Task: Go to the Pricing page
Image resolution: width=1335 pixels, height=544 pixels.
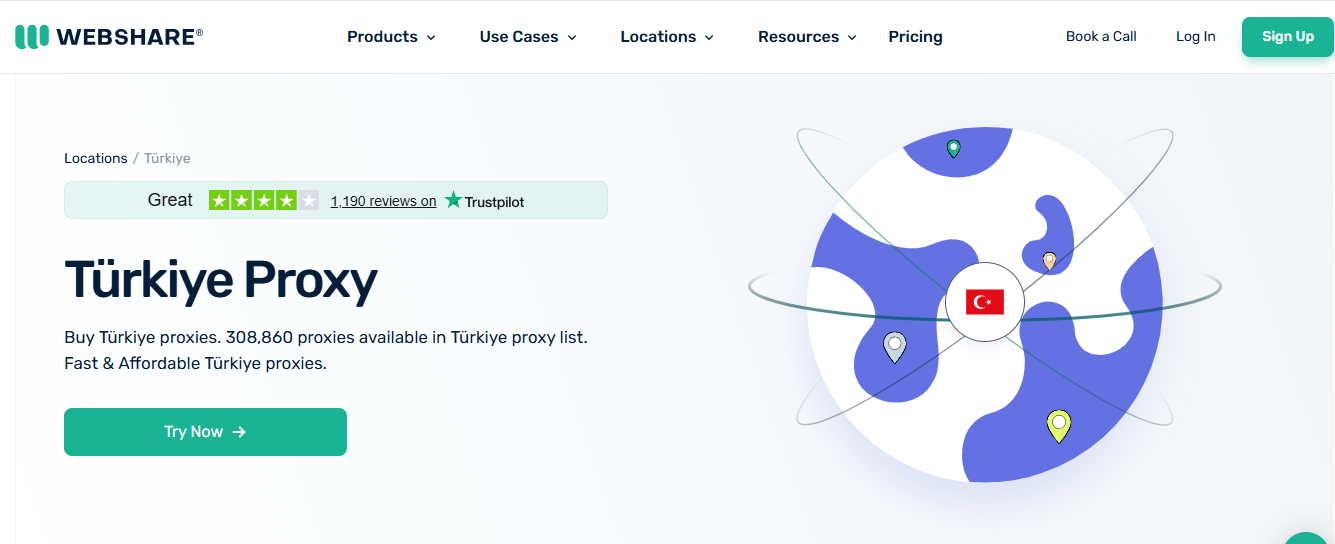Action: [x=915, y=37]
